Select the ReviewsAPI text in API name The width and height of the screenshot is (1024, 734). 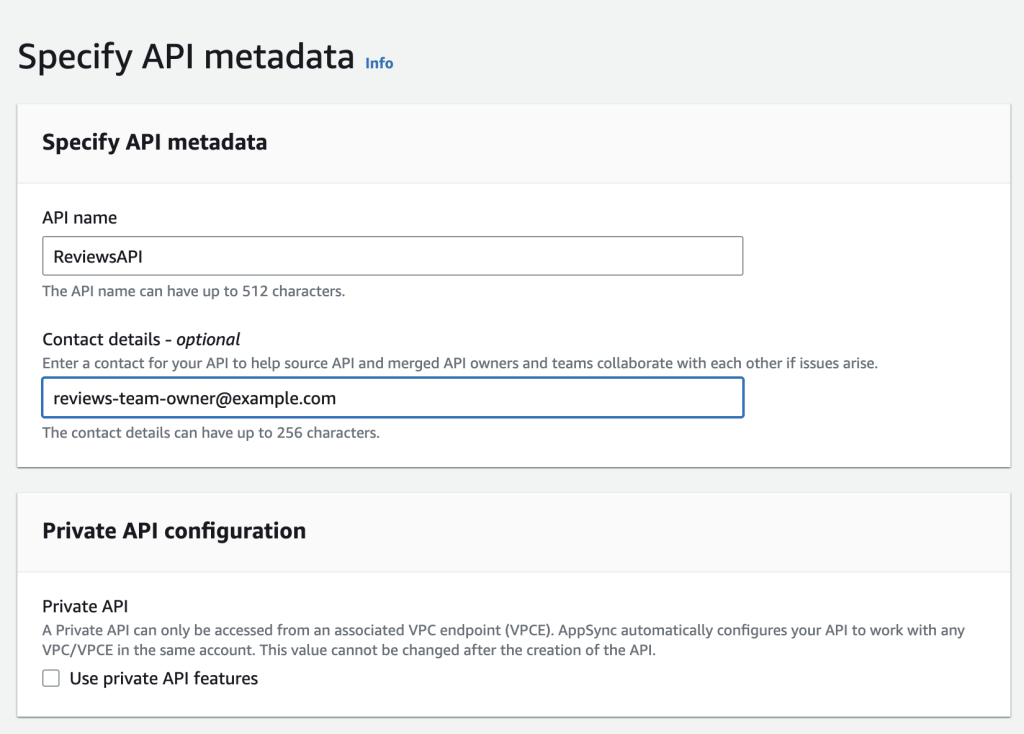coord(100,255)
